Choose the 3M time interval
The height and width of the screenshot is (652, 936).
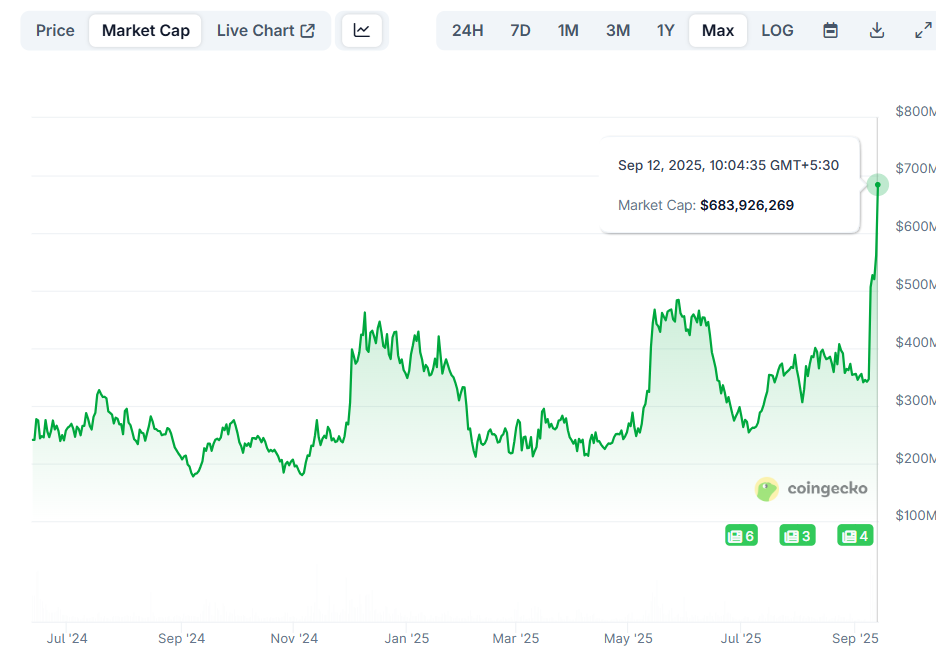coord(617,30)
